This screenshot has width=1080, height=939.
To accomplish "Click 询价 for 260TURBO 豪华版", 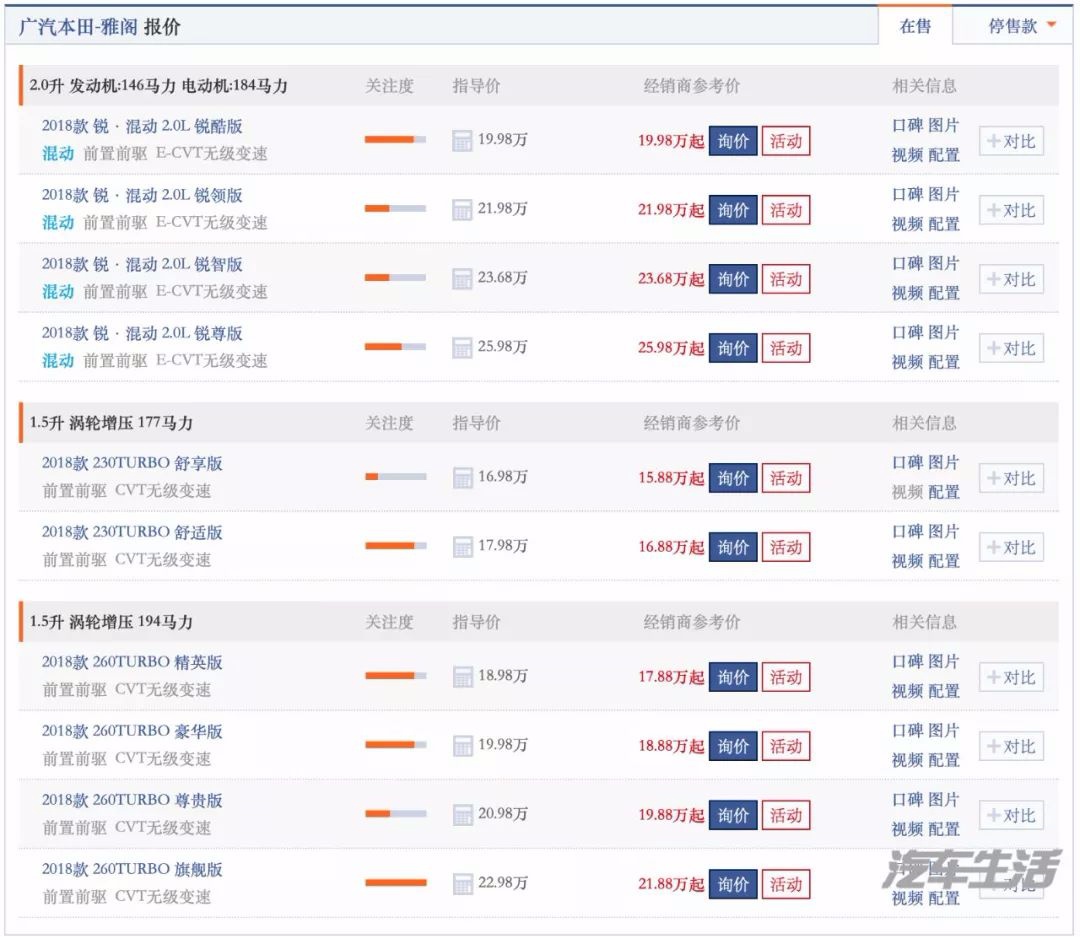I will (x=733, y=746).
